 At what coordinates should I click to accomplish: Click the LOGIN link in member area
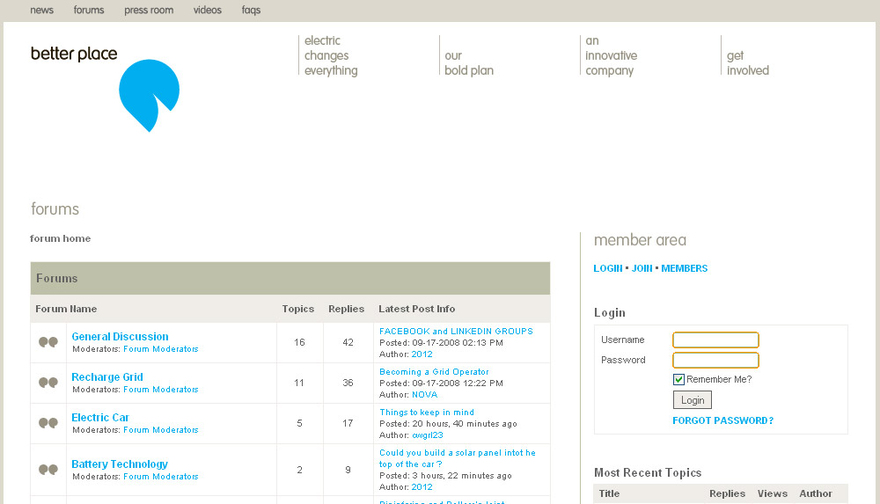pyautogui.click(x=608, y=268)
